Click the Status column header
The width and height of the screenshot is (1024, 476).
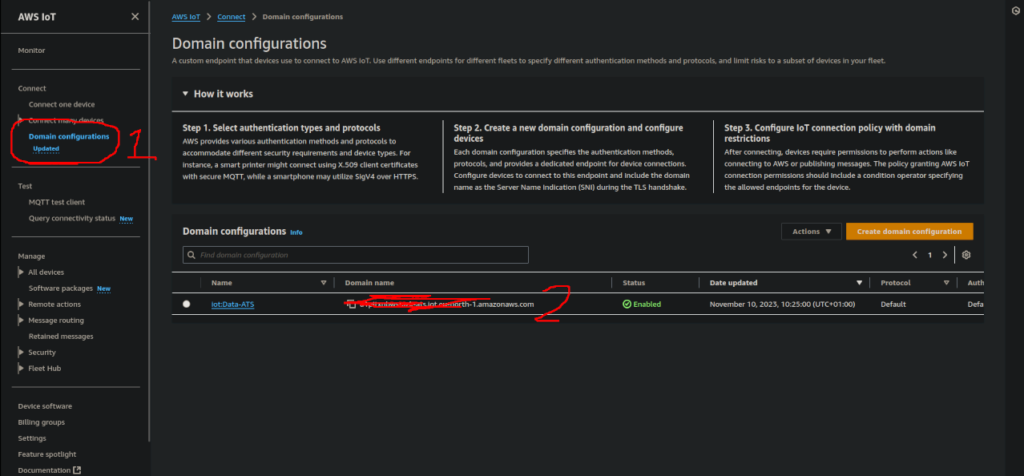(634, 283)
